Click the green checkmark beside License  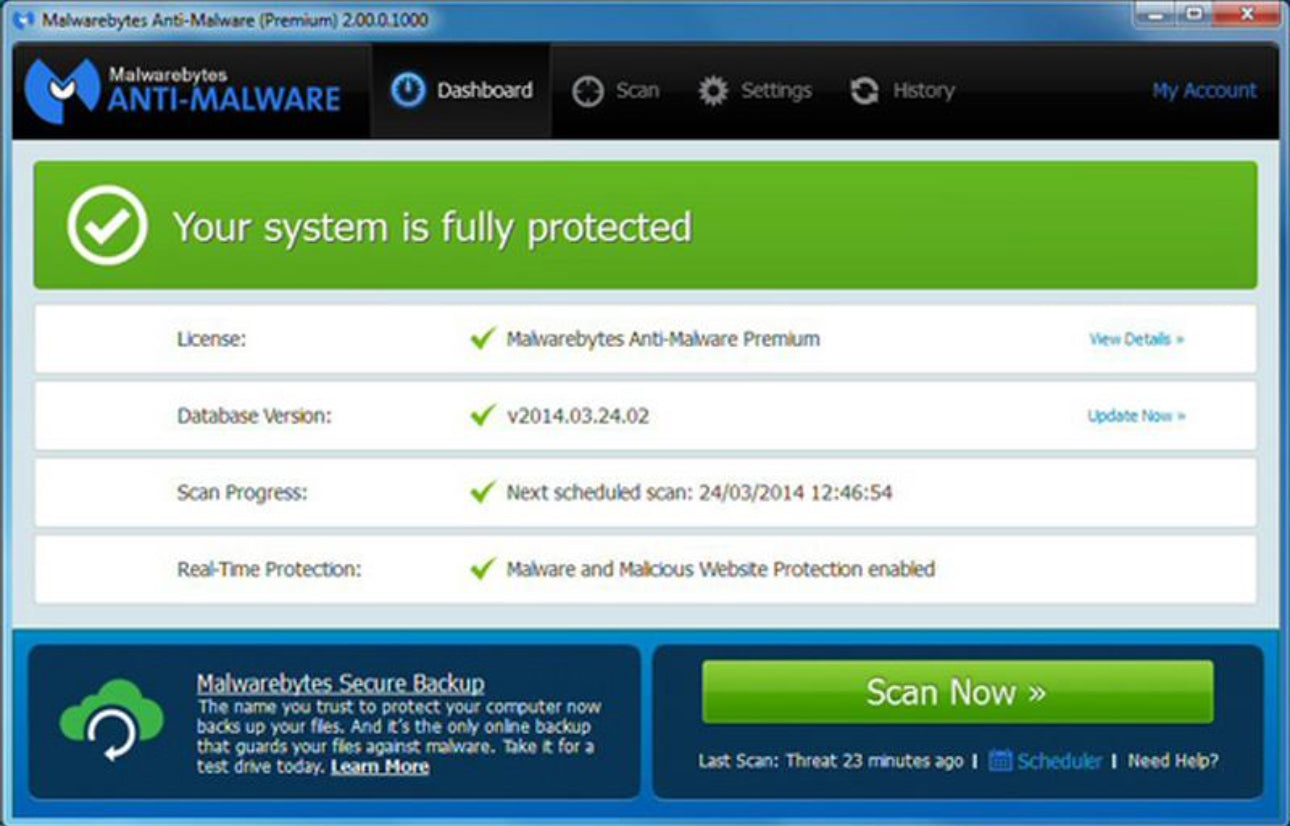[483, 339]
